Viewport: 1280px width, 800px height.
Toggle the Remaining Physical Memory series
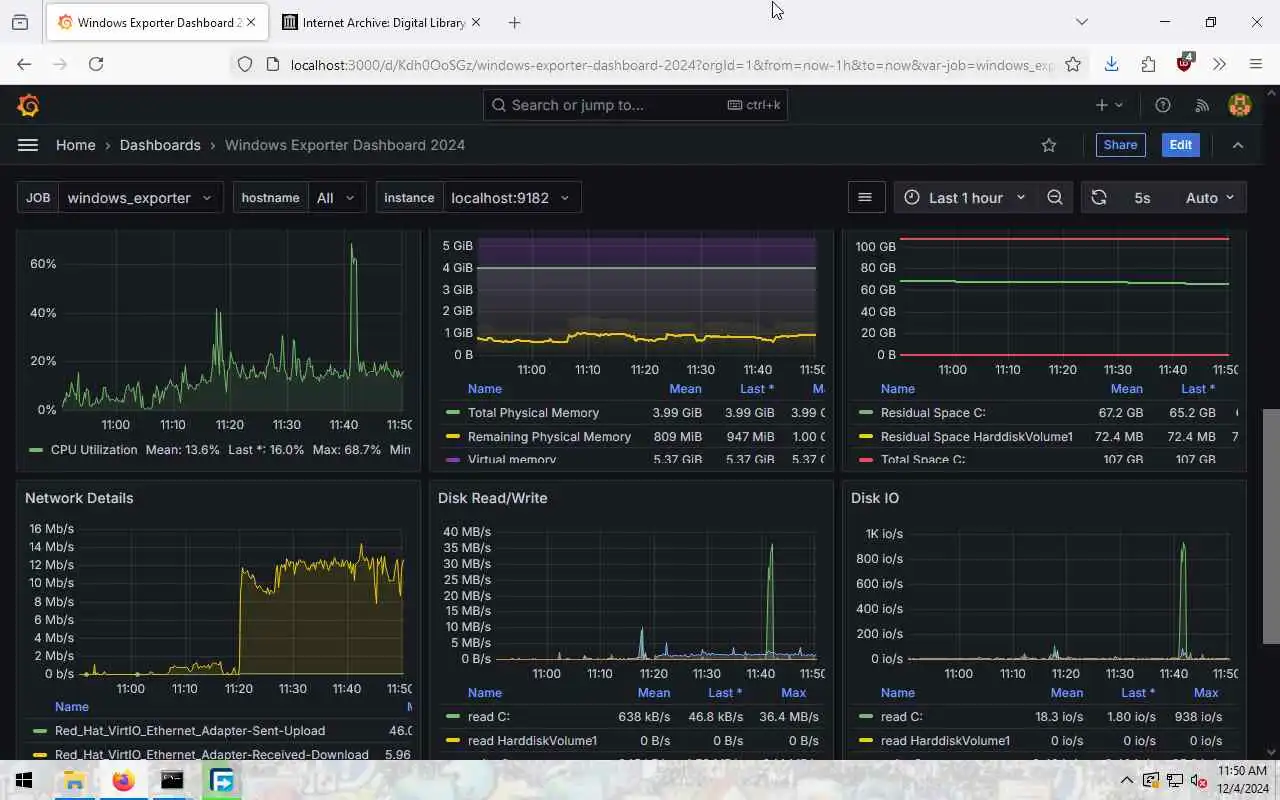coord(549,437)
